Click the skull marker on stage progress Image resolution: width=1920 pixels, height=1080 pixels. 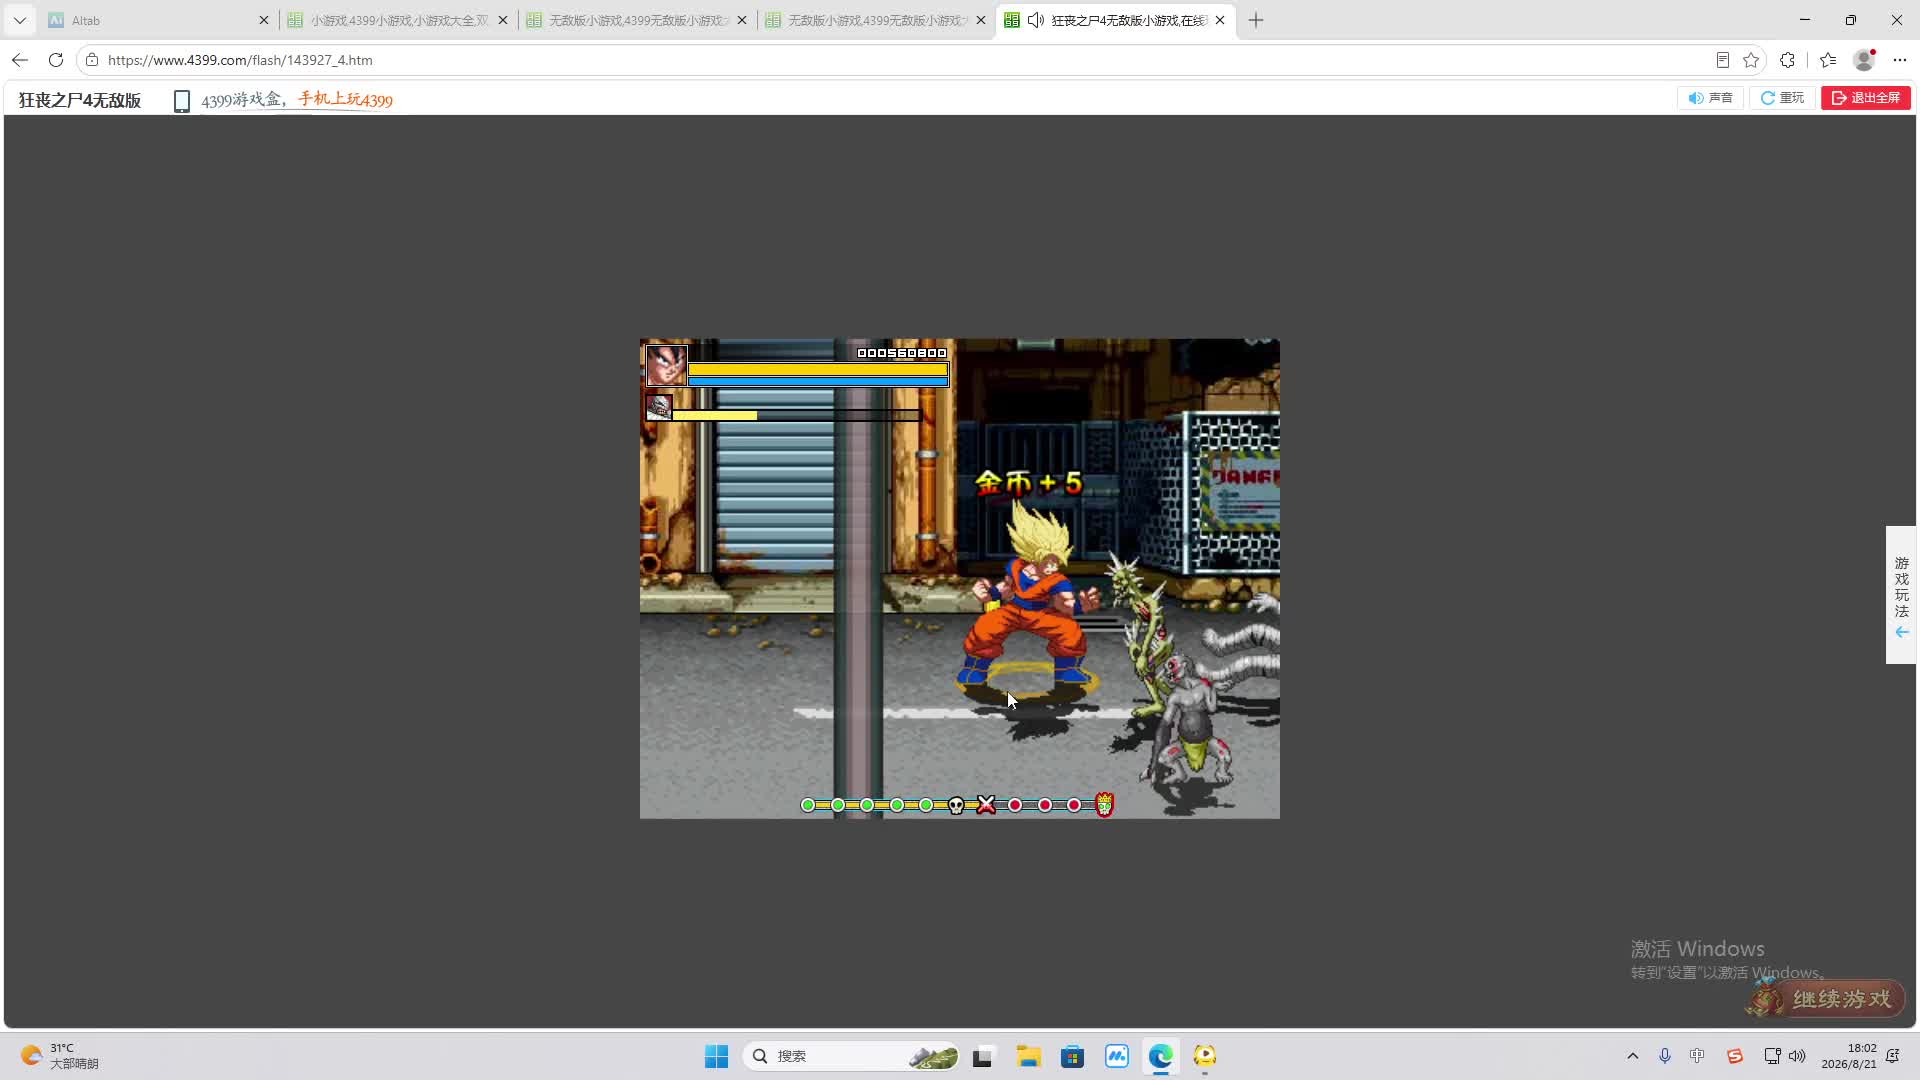pos(956,805)
